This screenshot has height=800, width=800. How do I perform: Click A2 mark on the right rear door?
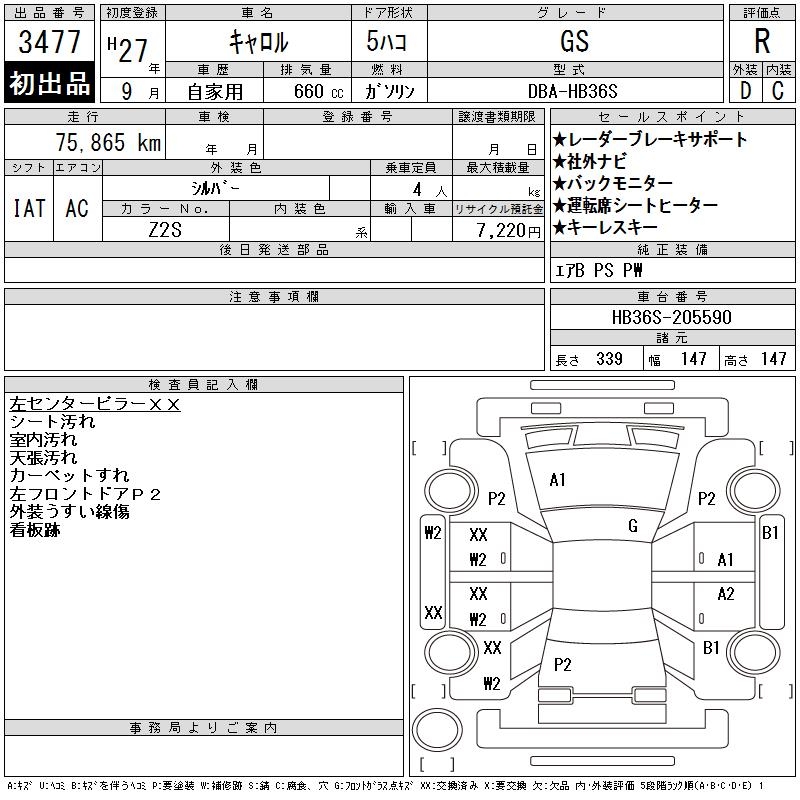(x=726, y=594)
